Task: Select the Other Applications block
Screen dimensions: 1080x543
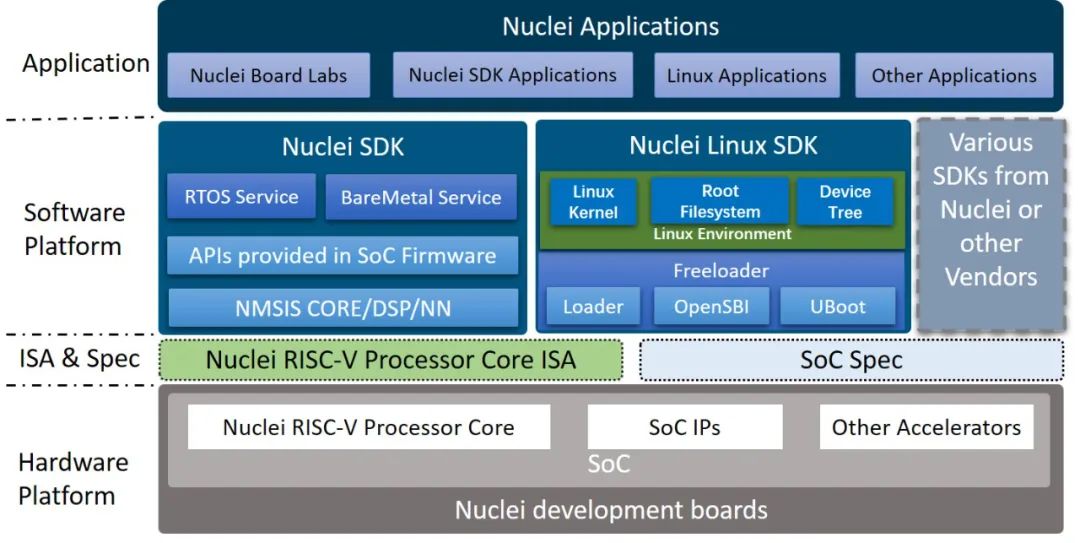Action: point(954,75)
